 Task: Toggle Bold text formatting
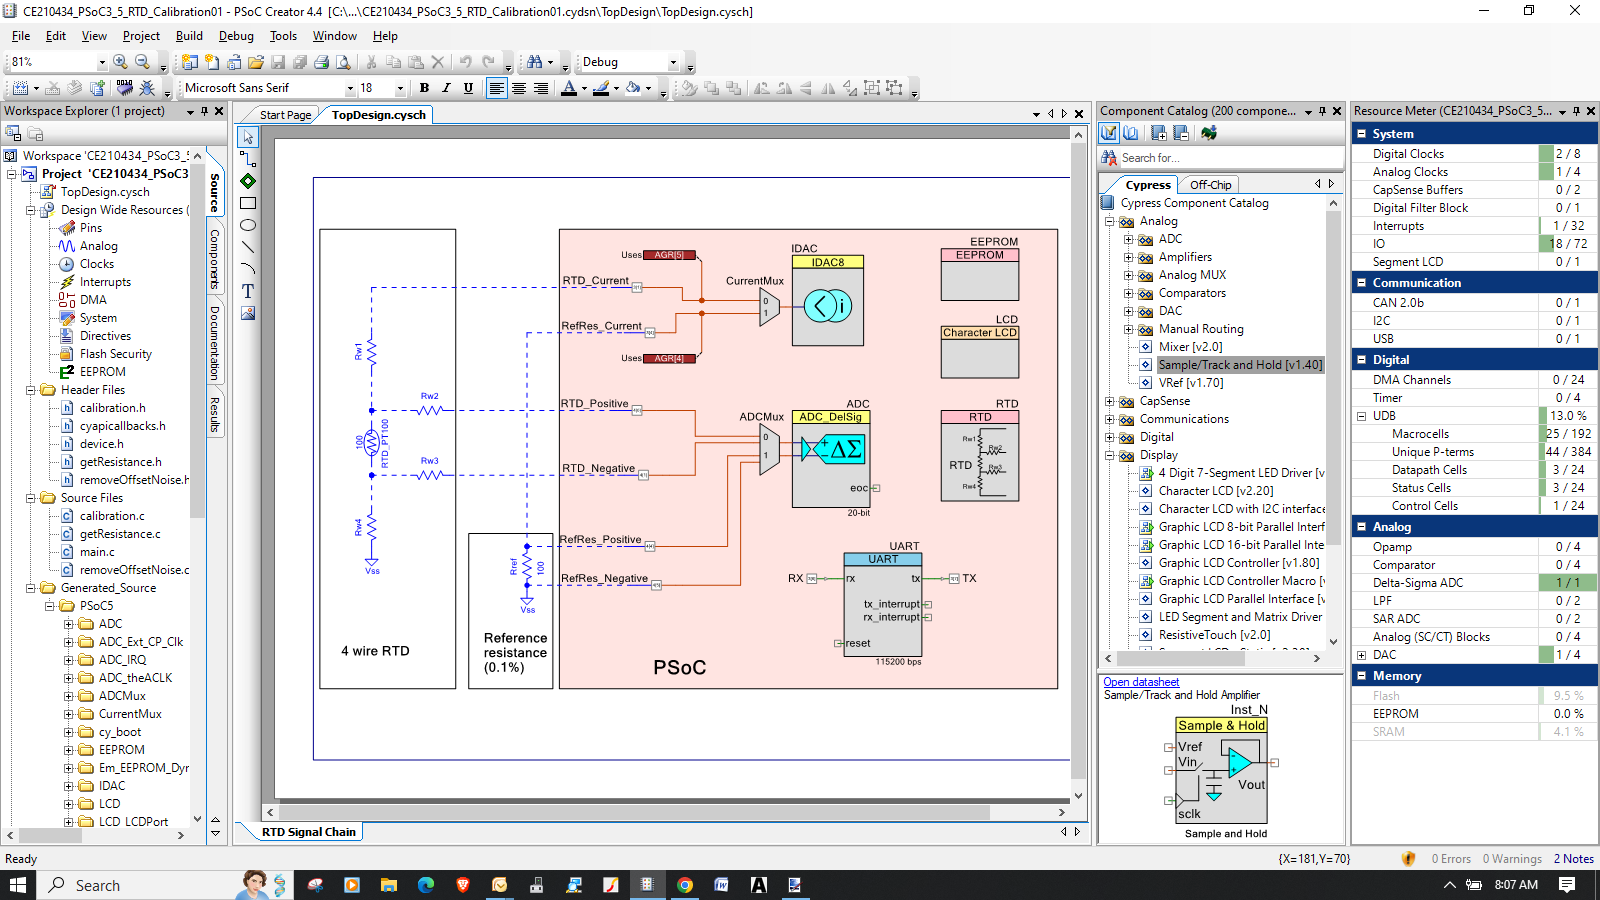point(424,88)
